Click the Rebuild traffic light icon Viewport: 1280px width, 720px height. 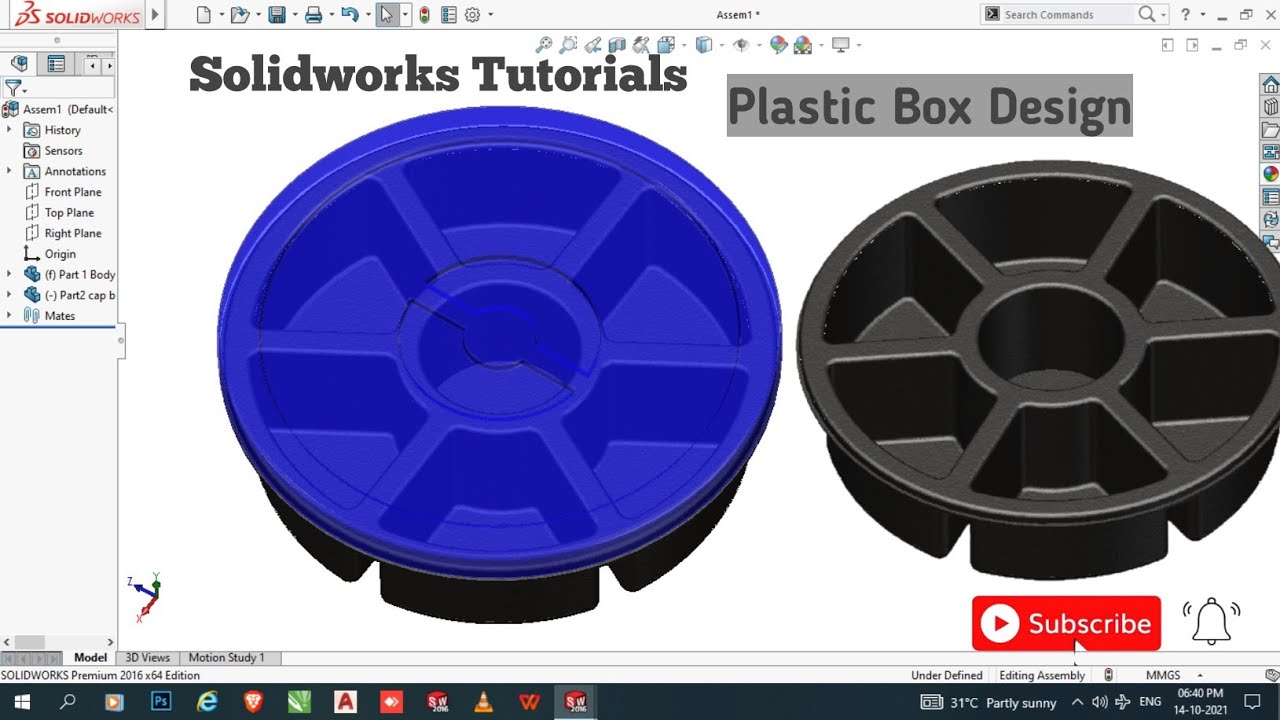point(425,15)
